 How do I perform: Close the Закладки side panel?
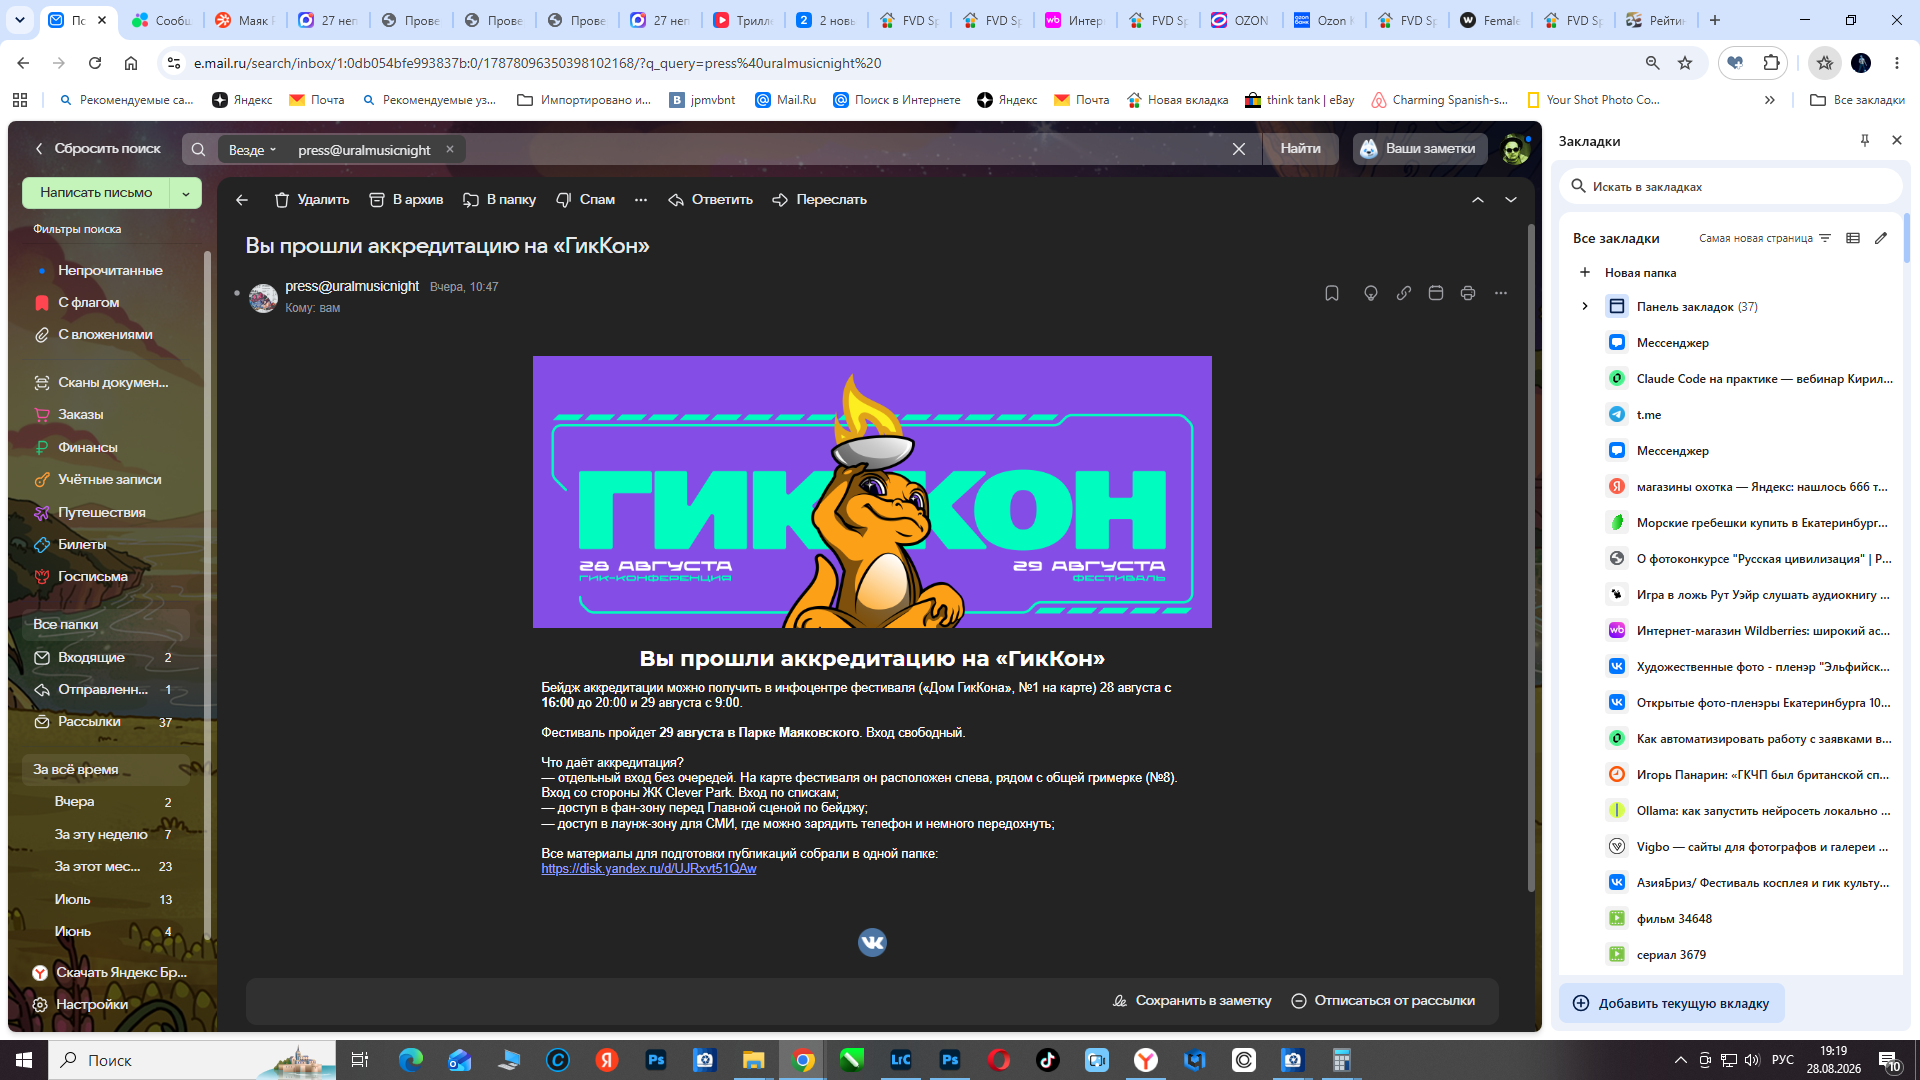[x=1897, y=141]
